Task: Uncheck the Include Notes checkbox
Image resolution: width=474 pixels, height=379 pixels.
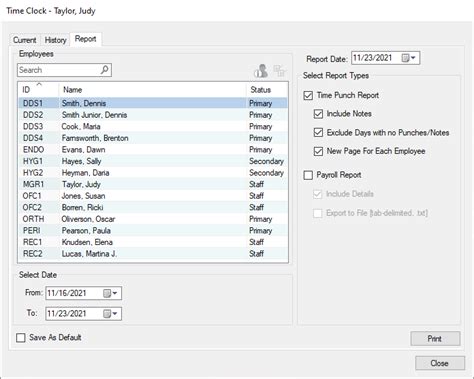Action: (x=318, y=114)
